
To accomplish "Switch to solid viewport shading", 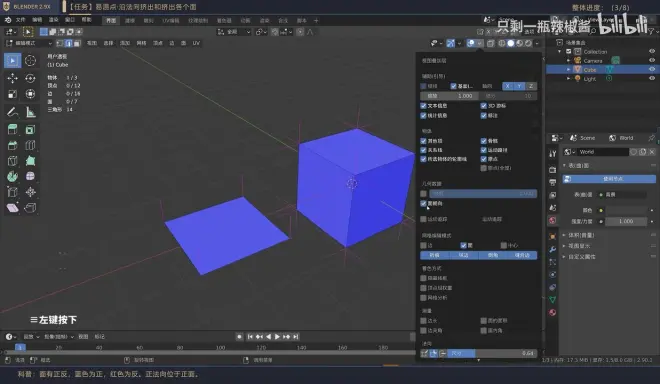I will pyautogui.click(x=511, y=43).
